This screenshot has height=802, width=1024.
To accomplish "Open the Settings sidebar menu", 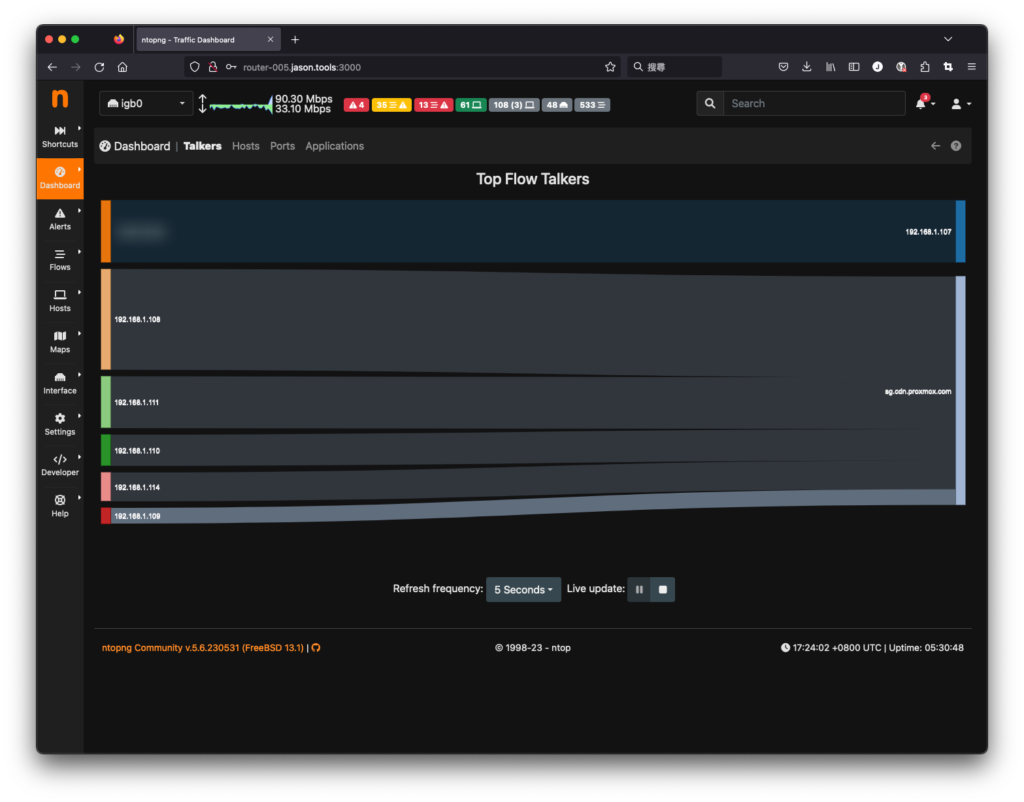I will point(60,424).
